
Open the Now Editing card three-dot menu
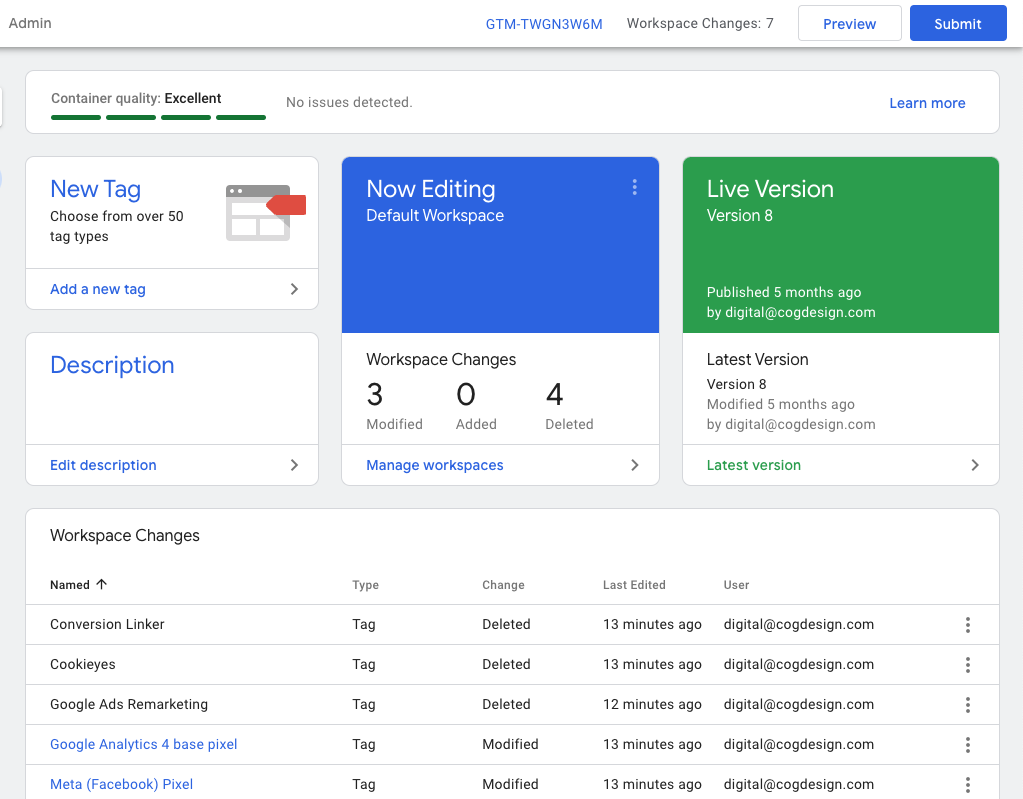(x=634, y=188)
